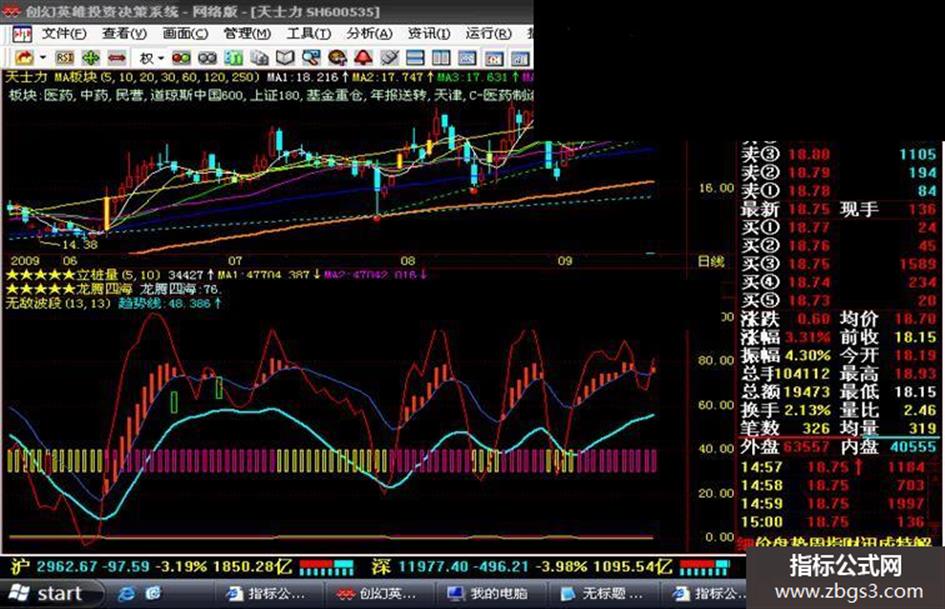945x609 pixels.
Task: Switch to 我的电脑 taskbar window
Action: 493,594
